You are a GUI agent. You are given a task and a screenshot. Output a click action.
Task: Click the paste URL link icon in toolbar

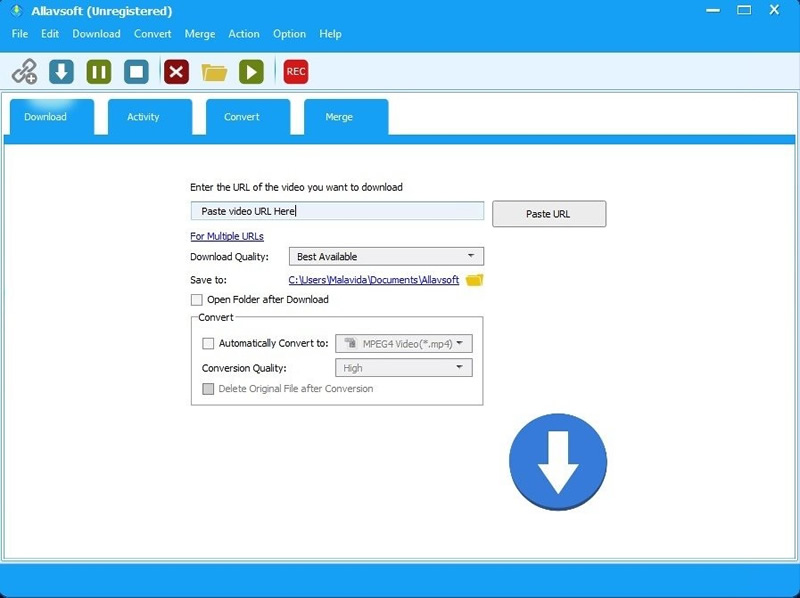pyautogui.click(x=24, y=71)
